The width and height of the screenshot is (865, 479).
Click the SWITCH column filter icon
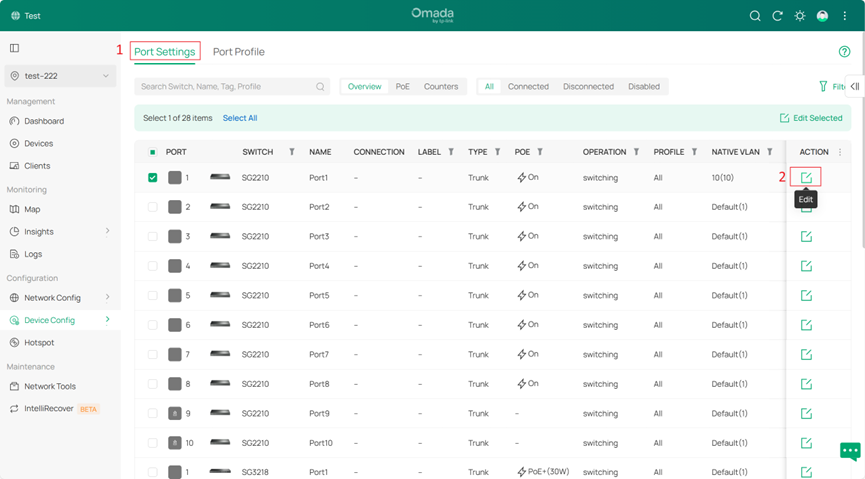click(x=292, y=152)
